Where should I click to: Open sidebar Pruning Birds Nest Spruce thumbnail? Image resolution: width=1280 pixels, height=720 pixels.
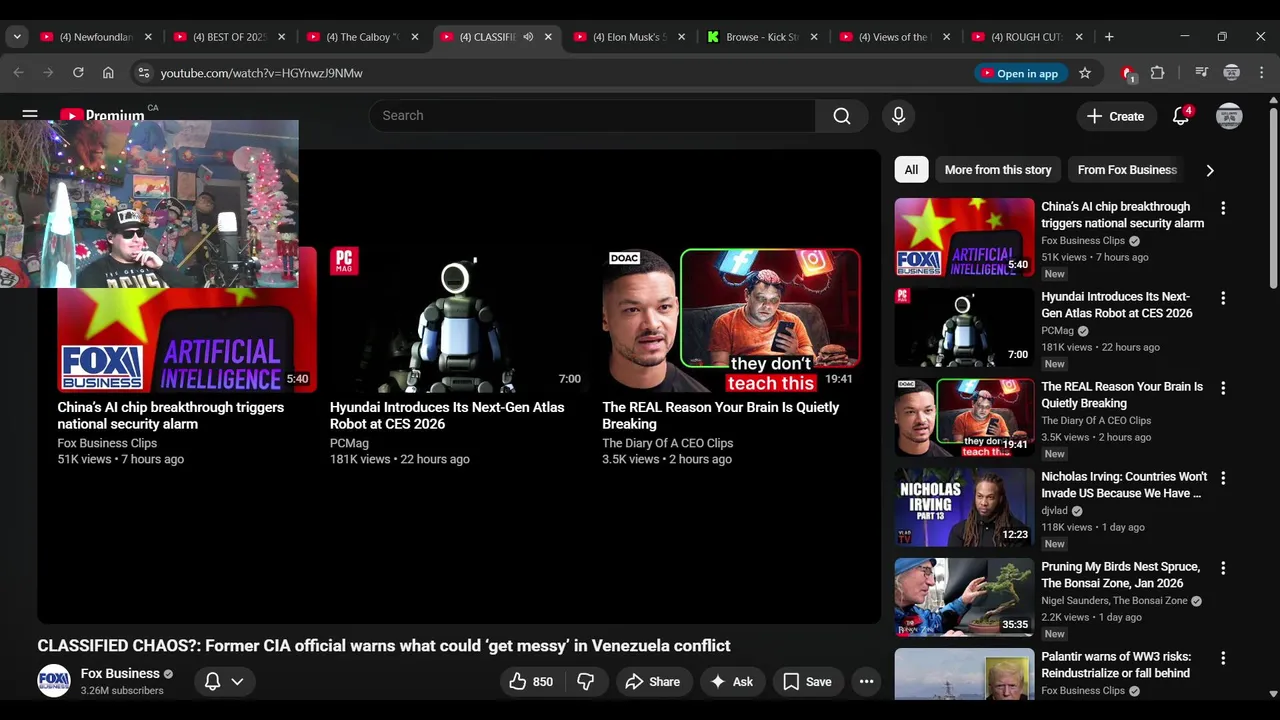964,597
